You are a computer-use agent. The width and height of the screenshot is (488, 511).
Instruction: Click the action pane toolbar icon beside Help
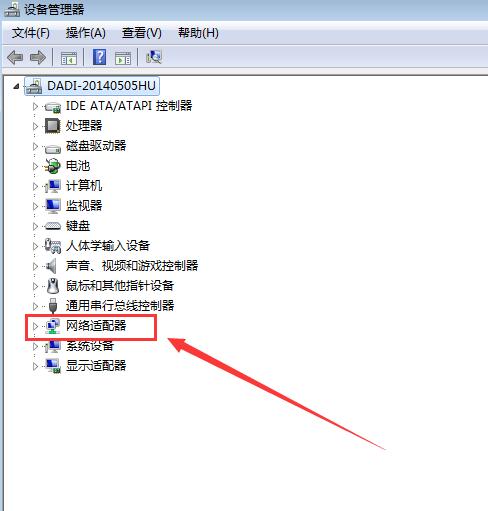pyautogui.click(x=123, y=58)
